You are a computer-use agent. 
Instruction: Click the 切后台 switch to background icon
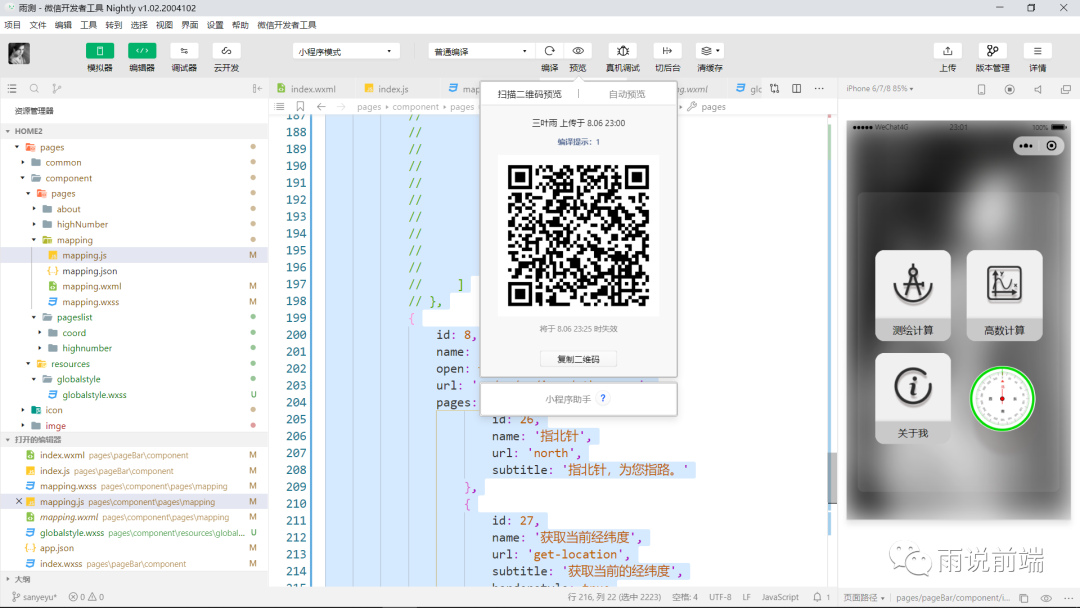(667, 51)
